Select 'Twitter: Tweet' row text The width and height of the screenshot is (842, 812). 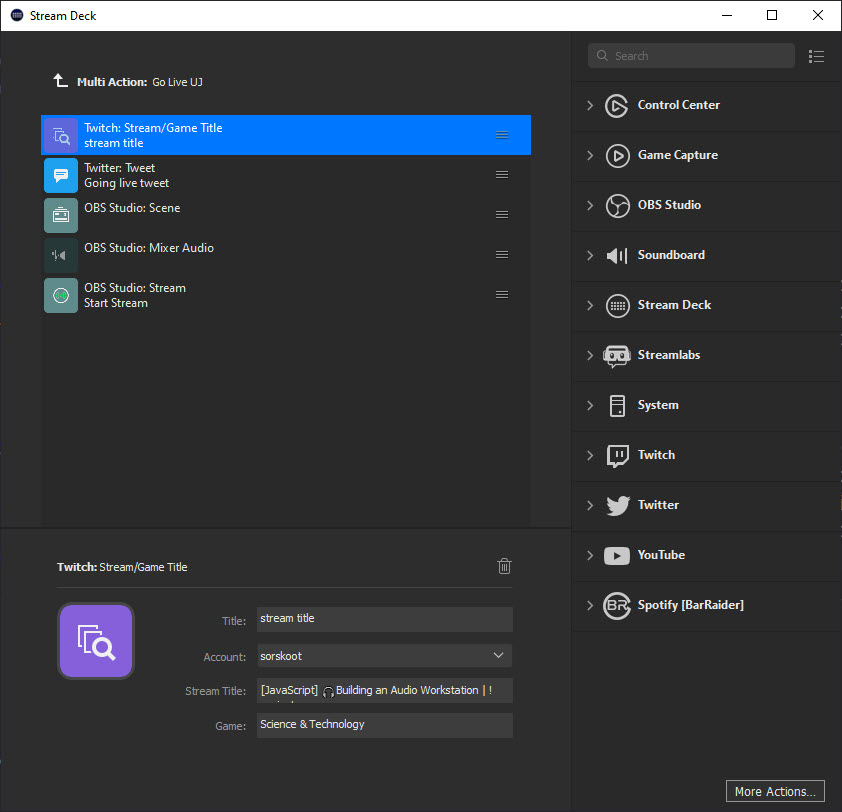point(119,168)
